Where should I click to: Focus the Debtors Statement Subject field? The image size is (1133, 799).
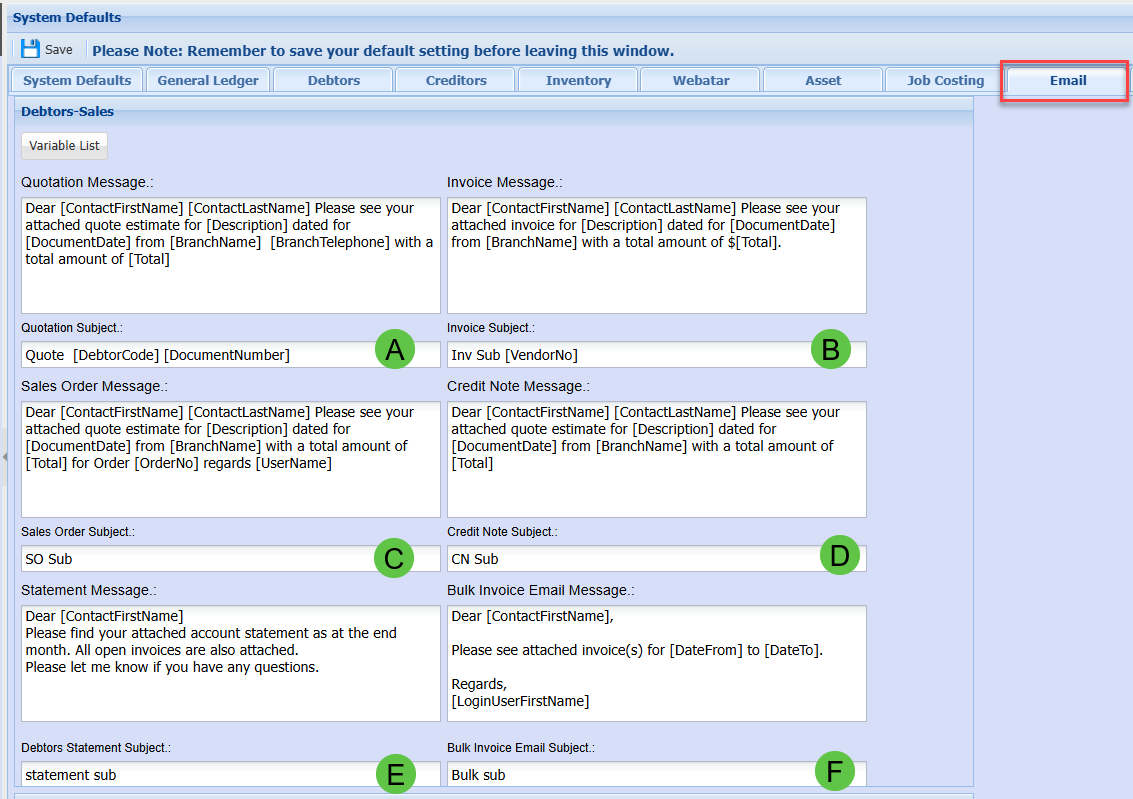(231, 774)
